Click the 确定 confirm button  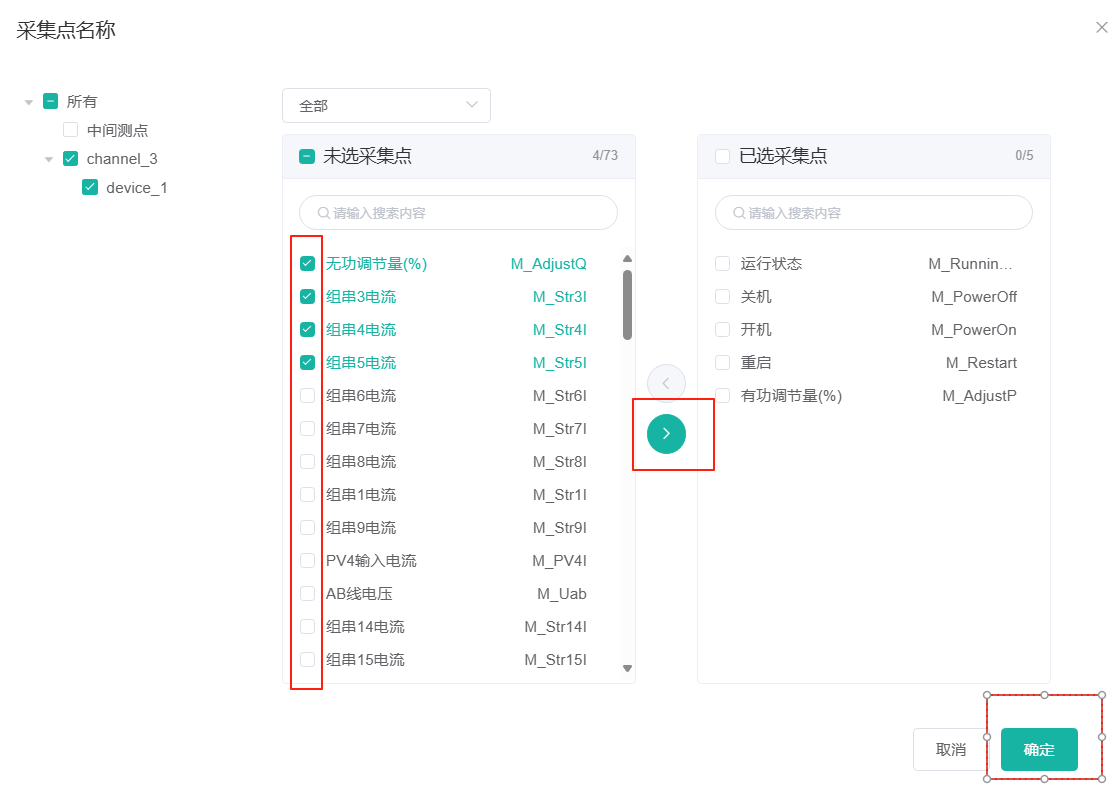point(1039,749)
